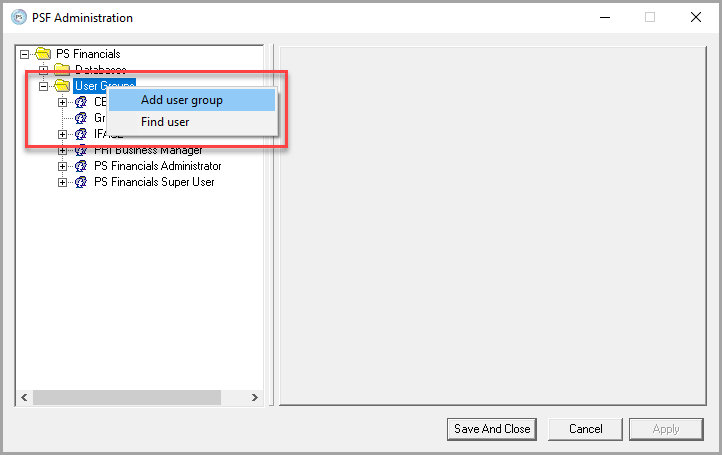Click the PS Financials root folder icon
This screenshot has height=455, width=722.
tap(43, 53)
